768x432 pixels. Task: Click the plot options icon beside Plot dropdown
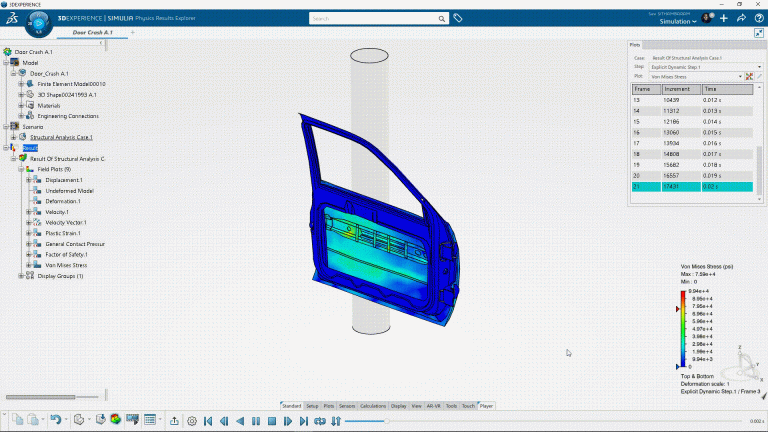click(x=749, y=76)
